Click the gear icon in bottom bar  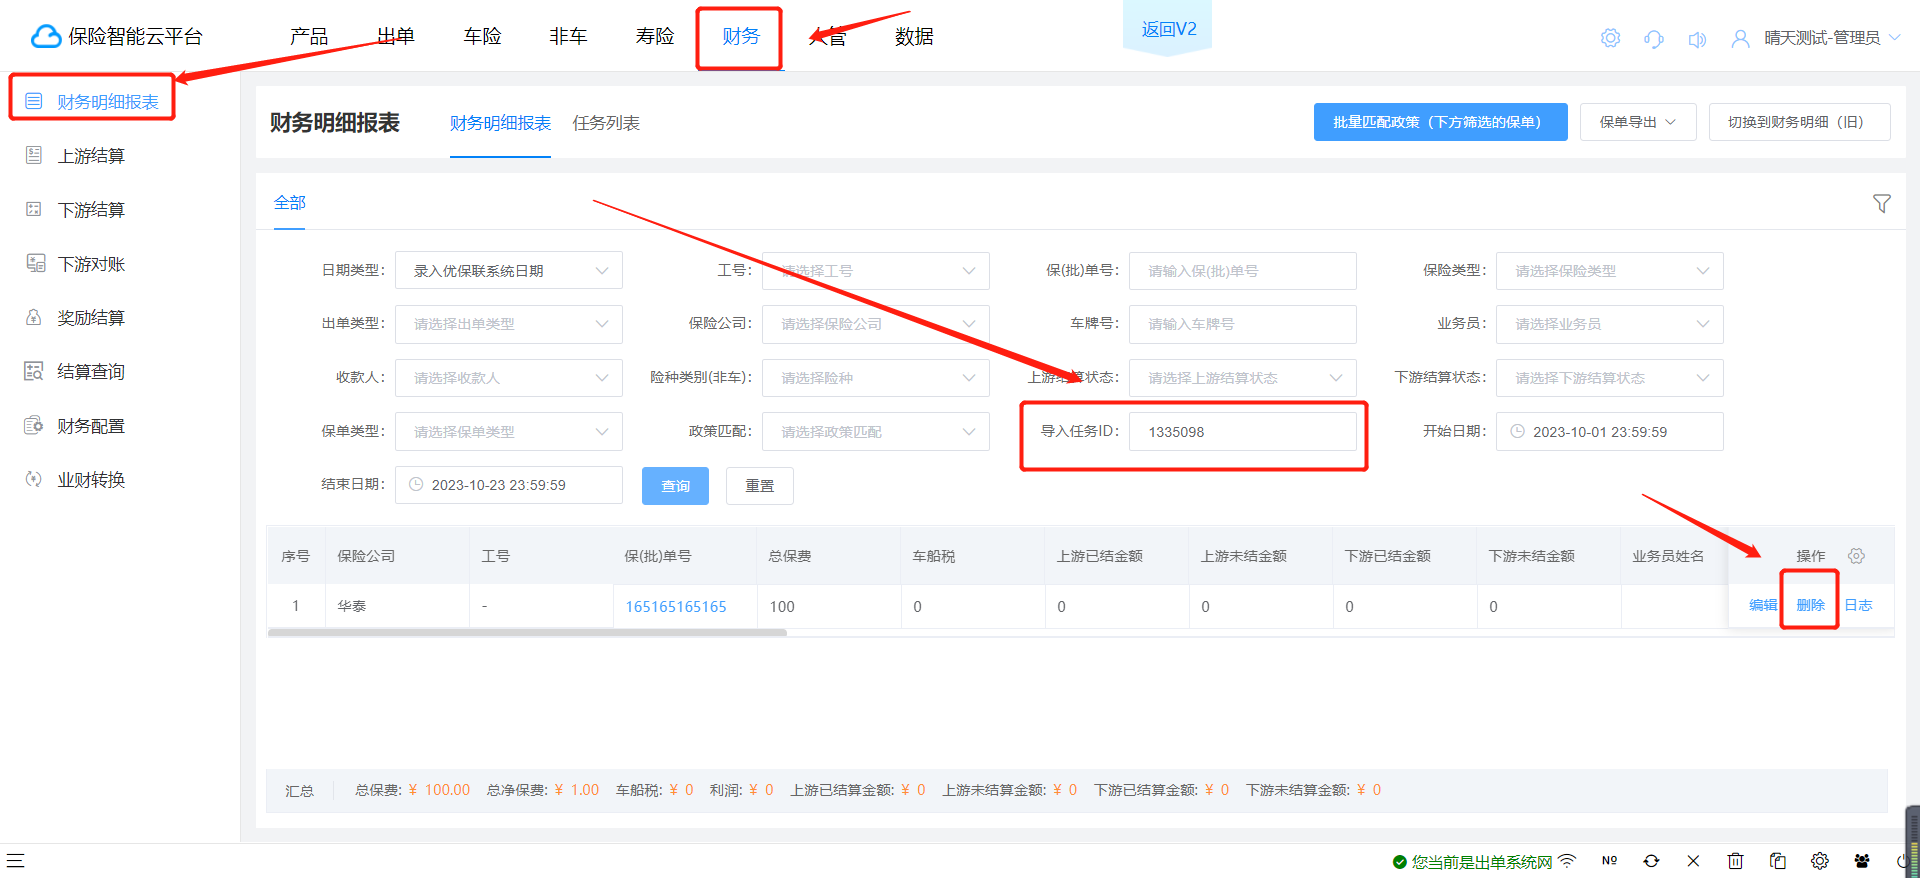[x=1819, y=861]
